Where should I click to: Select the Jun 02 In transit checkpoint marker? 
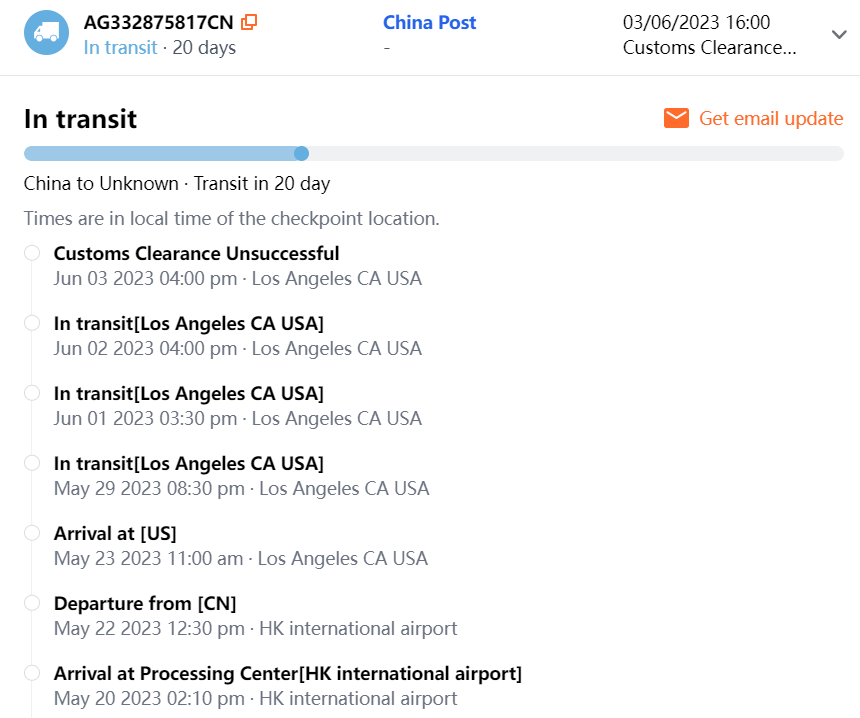click(x=32, y=323)
